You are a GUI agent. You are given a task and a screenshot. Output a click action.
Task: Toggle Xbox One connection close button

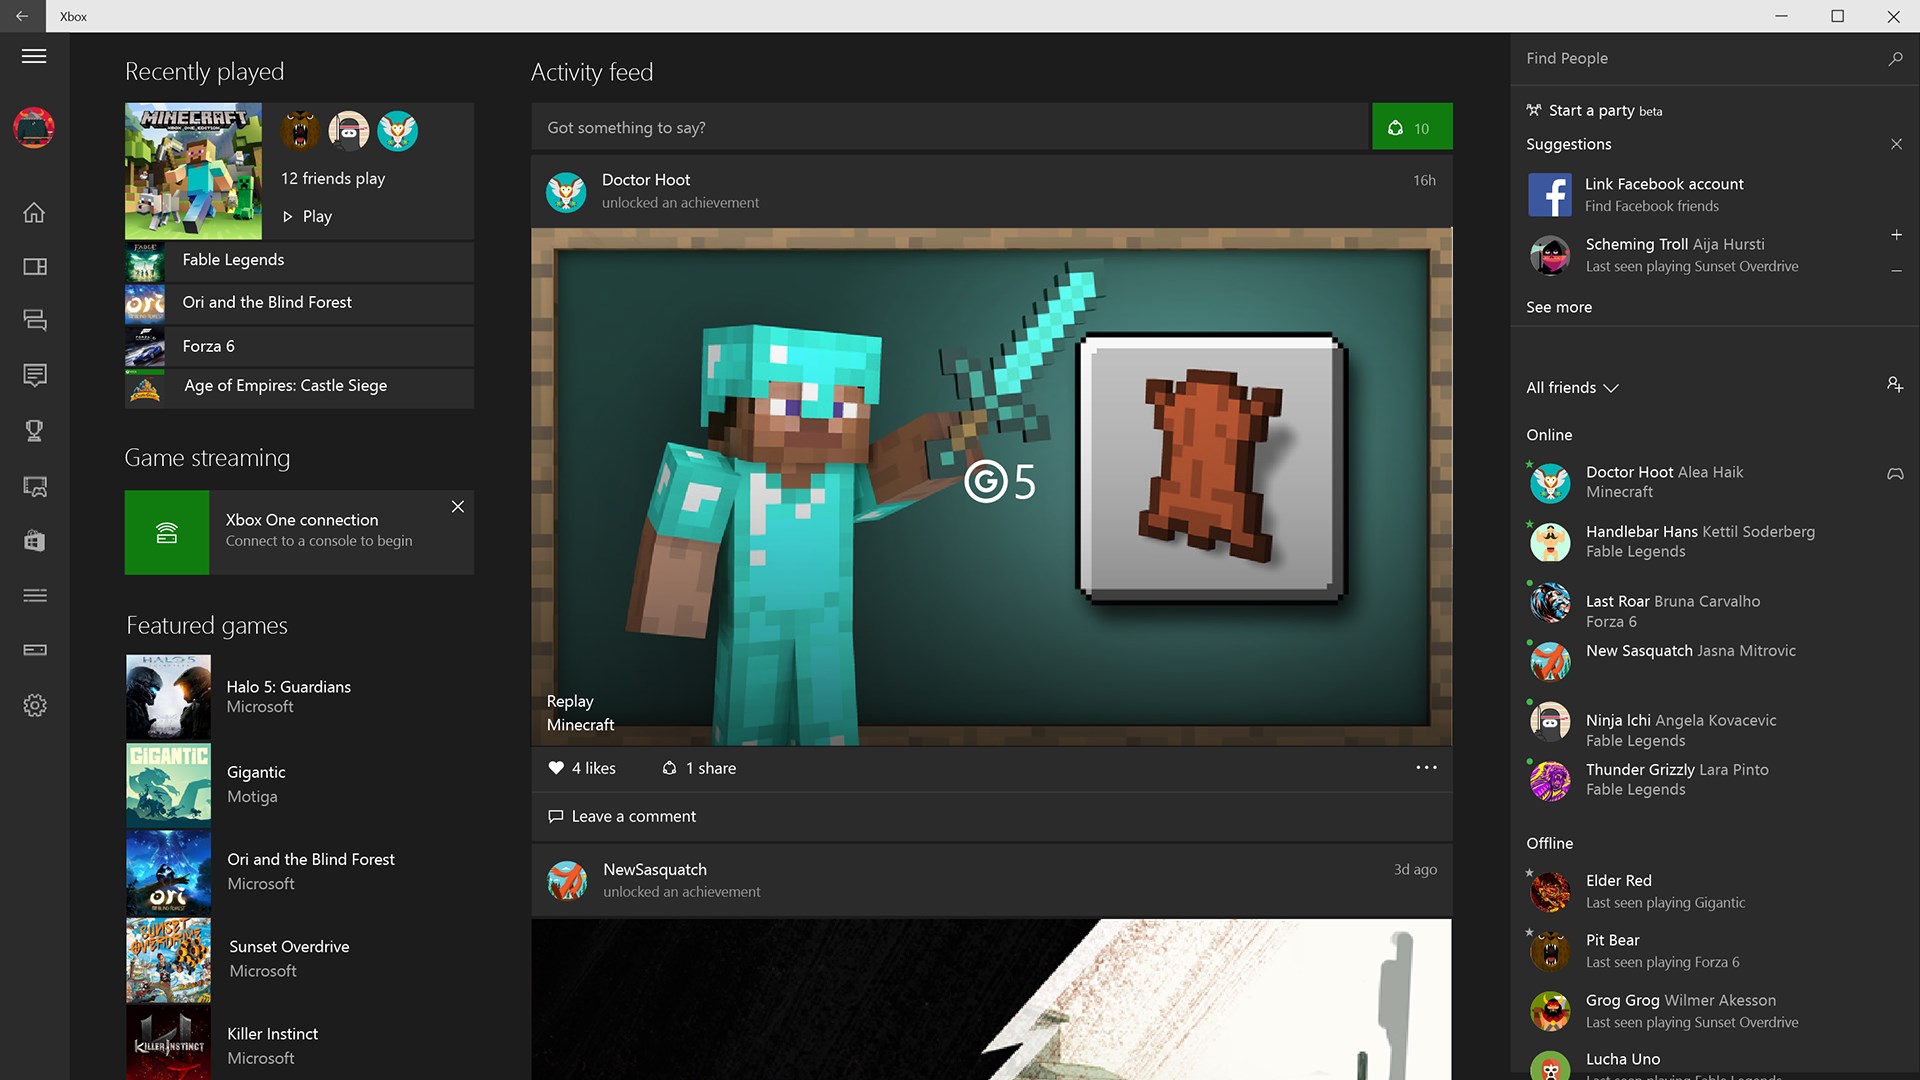tap(458, 506)
